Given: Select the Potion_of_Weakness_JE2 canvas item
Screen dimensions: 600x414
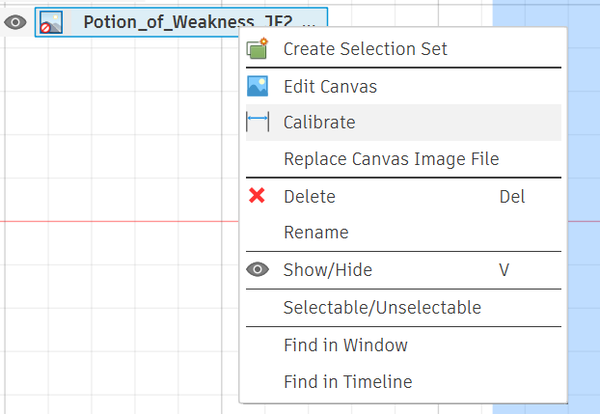Looking at the screenshot, I should [181, 22].
